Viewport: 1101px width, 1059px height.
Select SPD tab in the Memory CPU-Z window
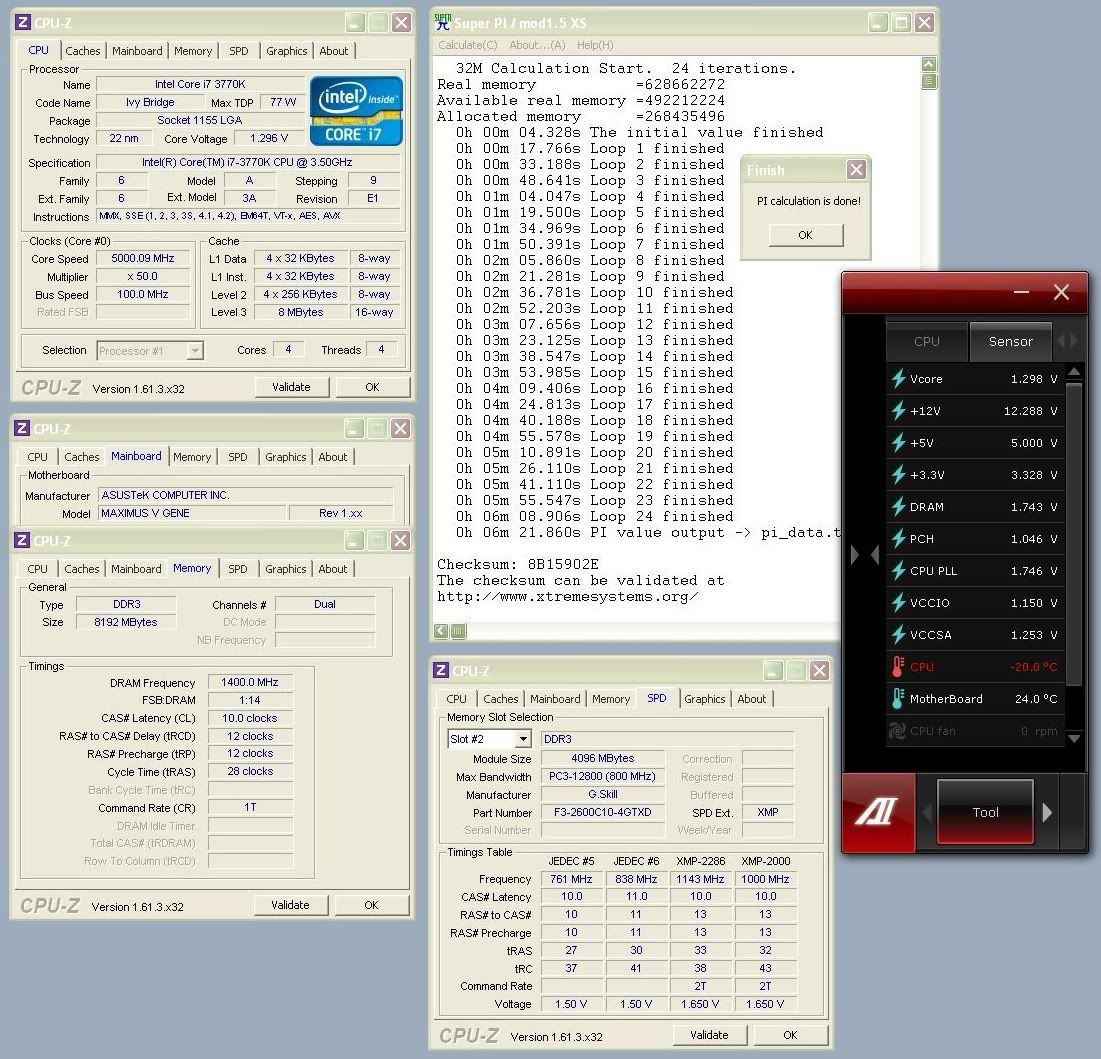coord(238,569)
